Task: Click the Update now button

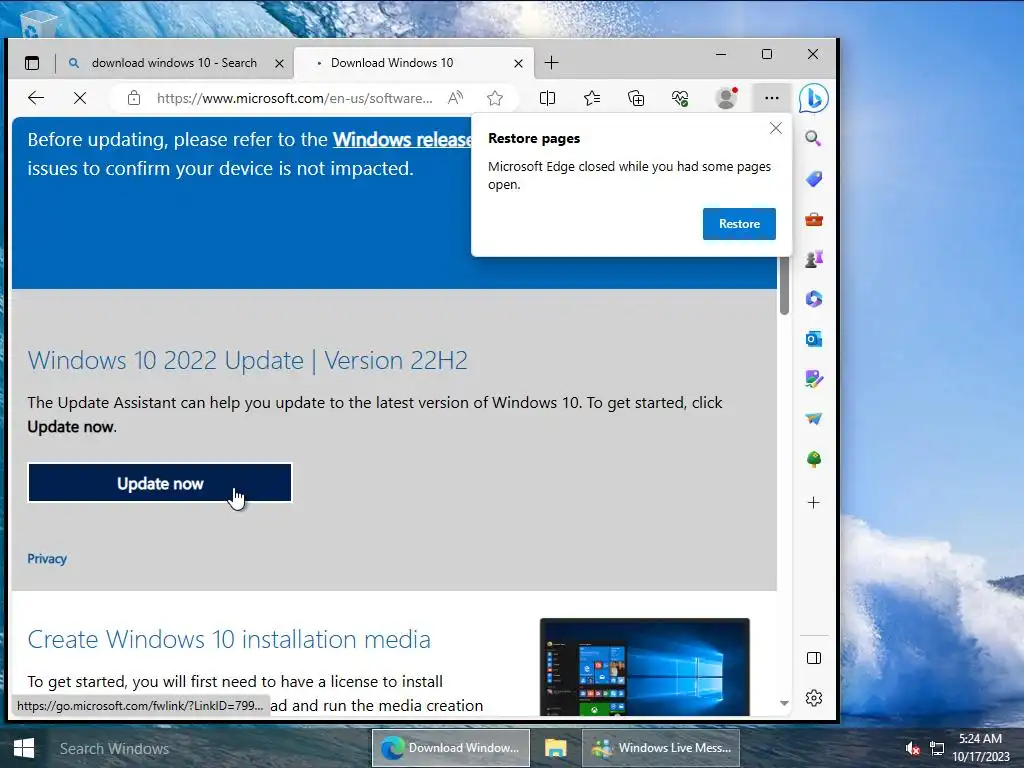Action: click(x=160, y=483)
